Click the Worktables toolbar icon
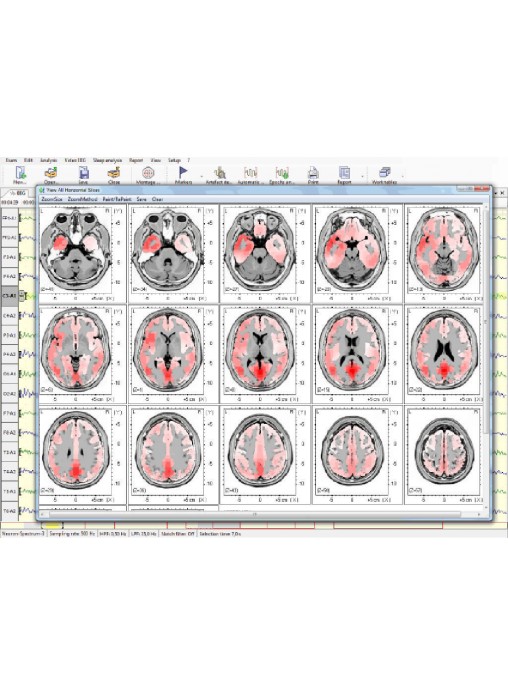This screenshot has height=696, width=508. point(385,174)
